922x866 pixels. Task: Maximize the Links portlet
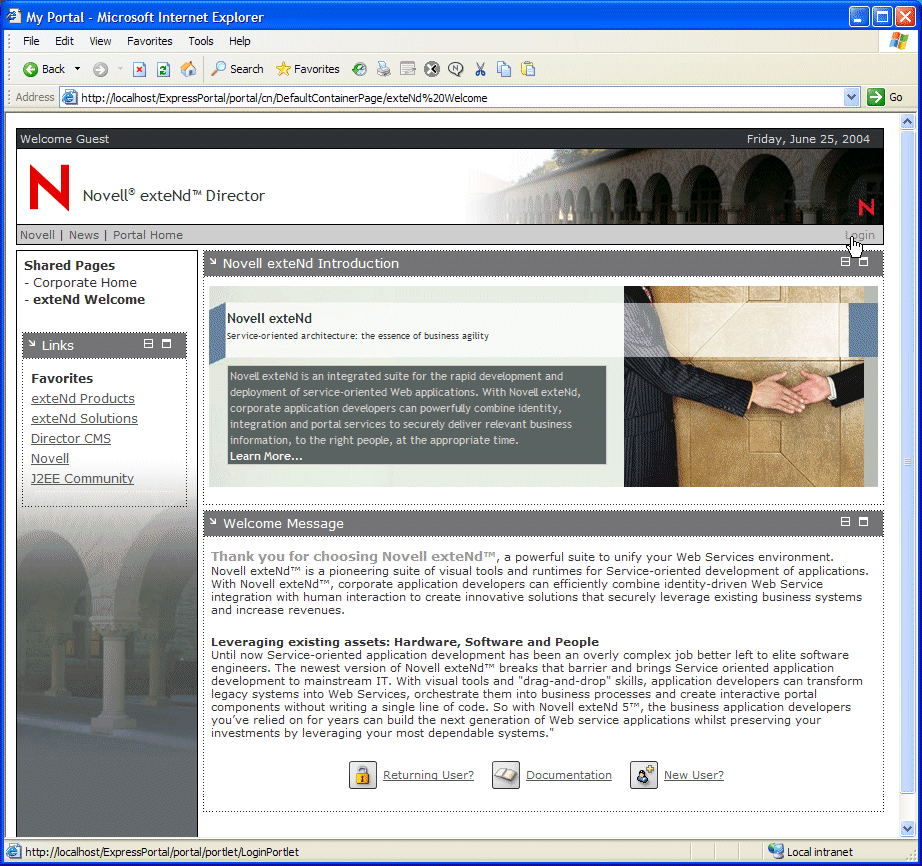(x=166, y=343)
